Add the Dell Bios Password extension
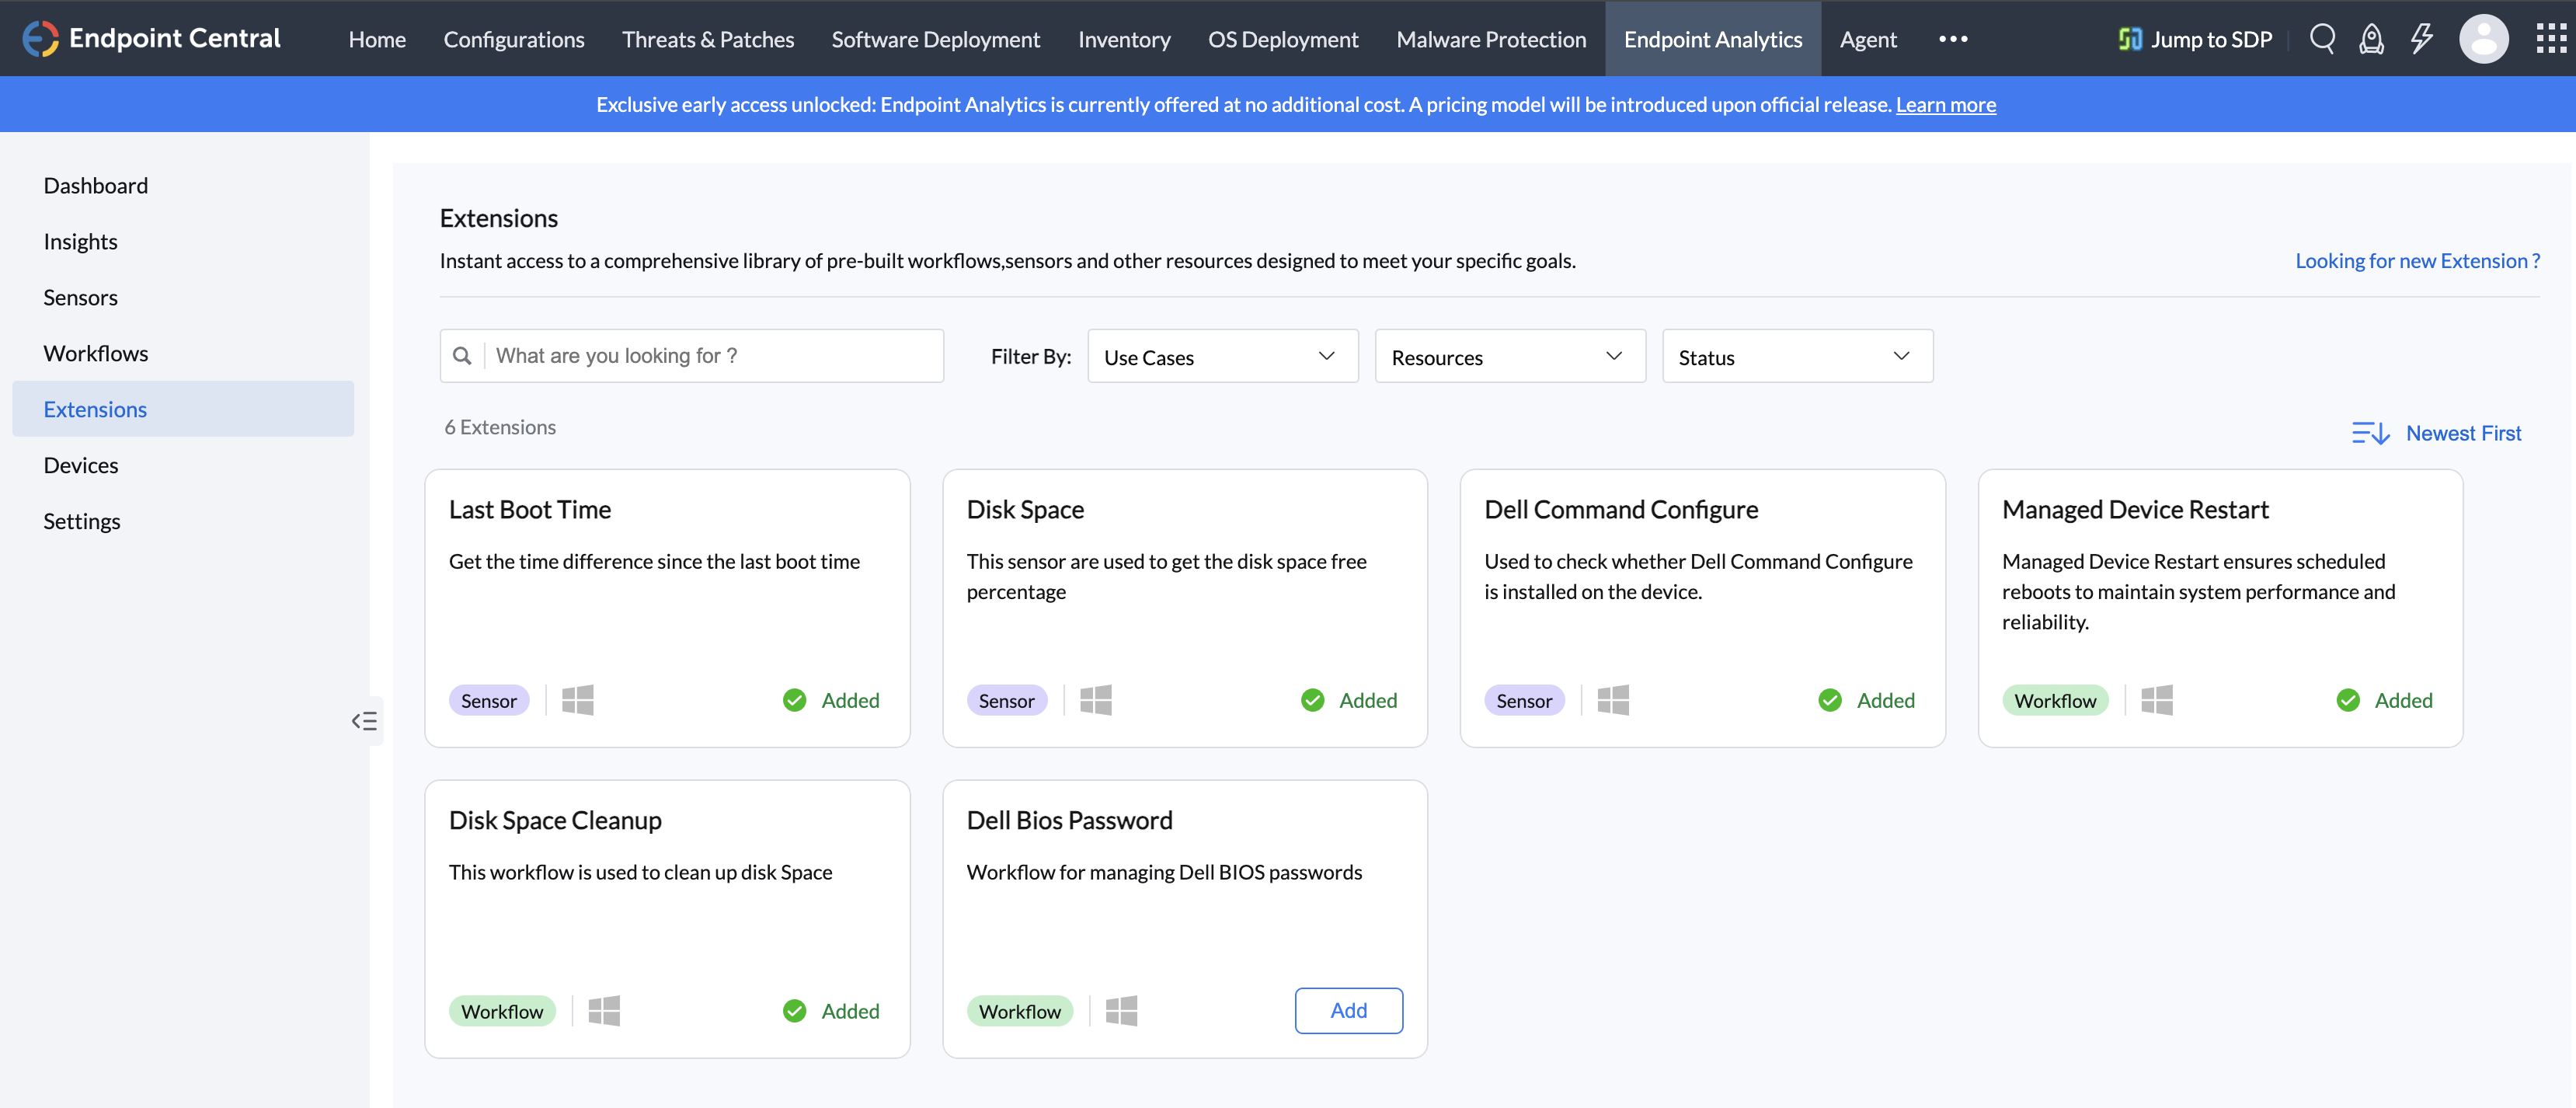Viewport: 2576px width, 1108px height. (x=1348, y=1011)
